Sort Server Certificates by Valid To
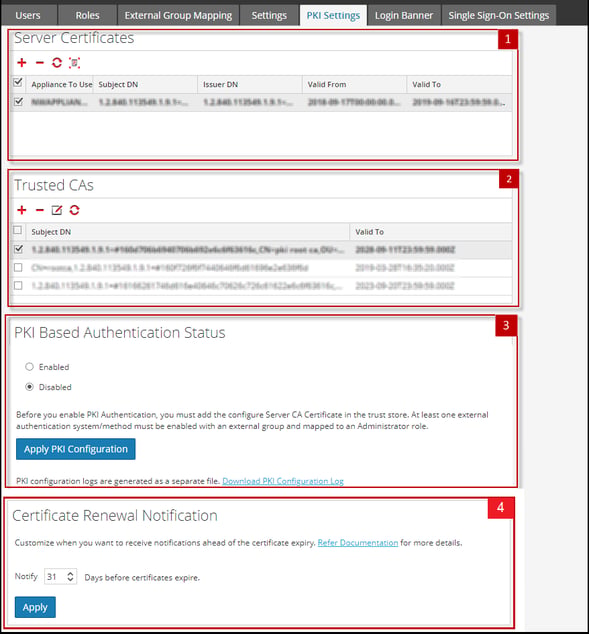 point(459,85)
